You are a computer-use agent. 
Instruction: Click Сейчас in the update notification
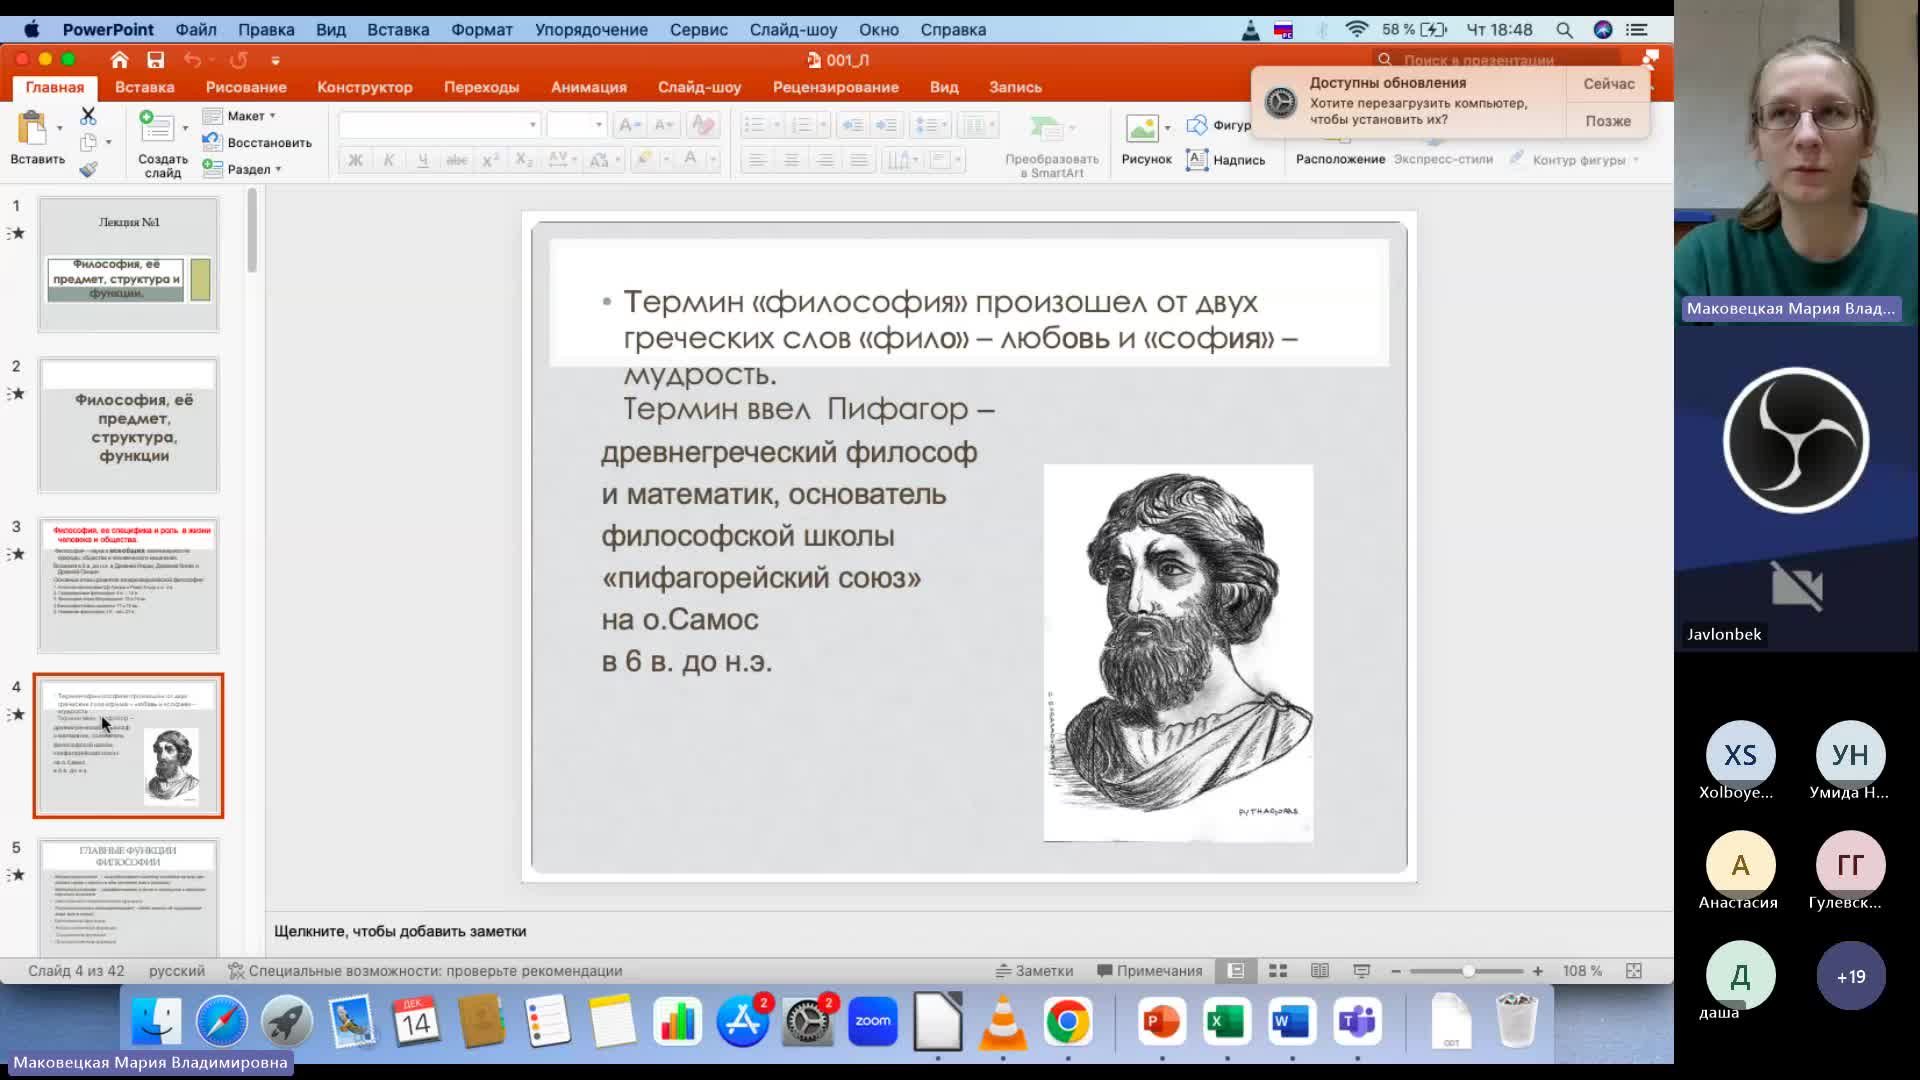(1608, 84)
